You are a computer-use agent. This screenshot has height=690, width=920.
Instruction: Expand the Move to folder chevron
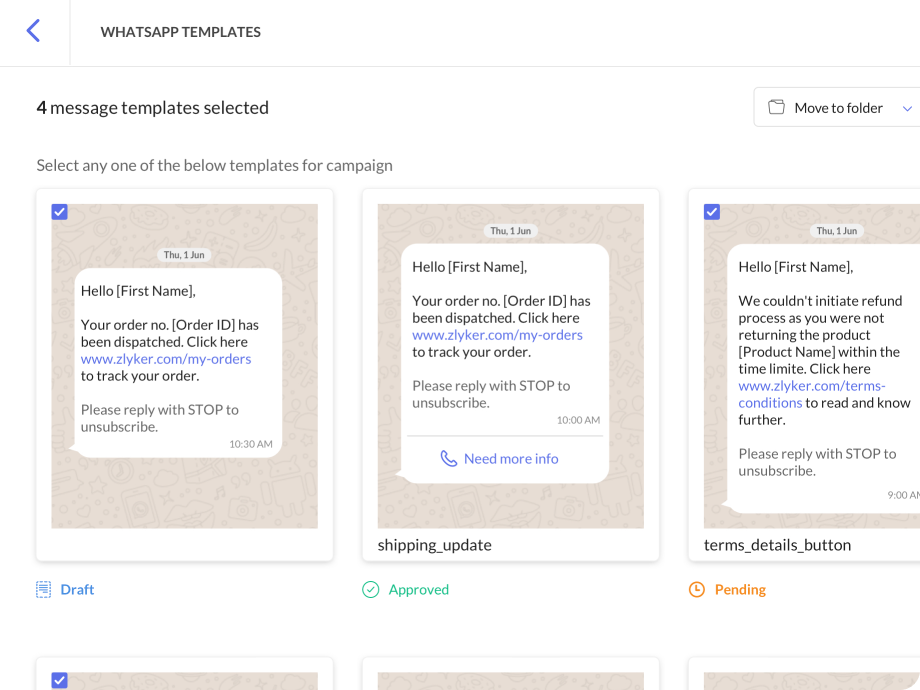pos(907,108)
